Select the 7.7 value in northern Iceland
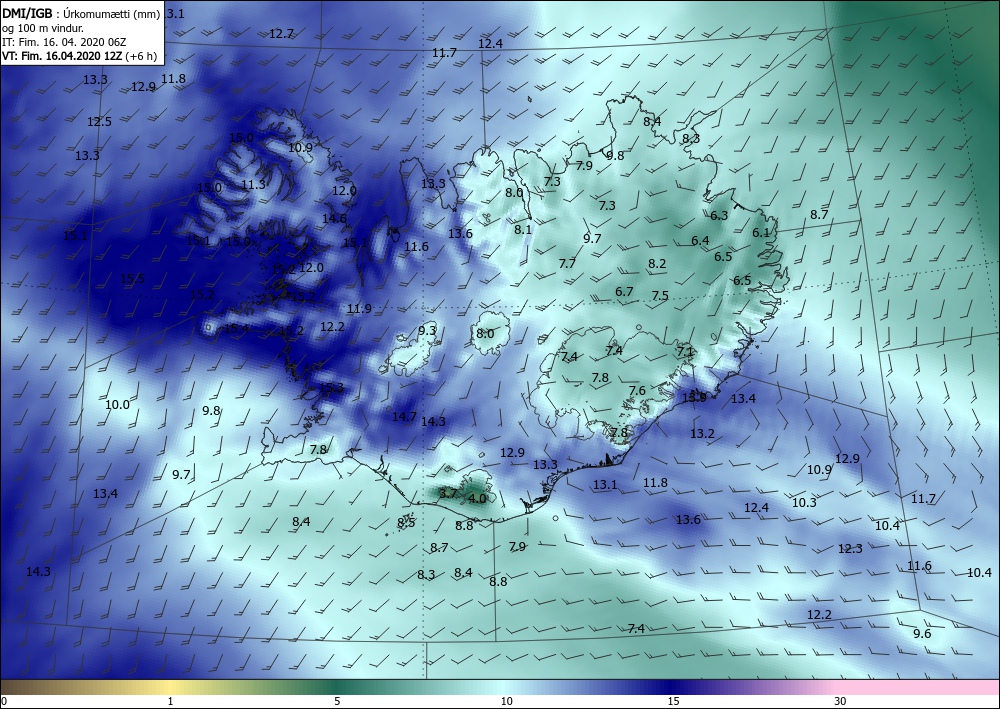The image size is (1000, 709). click(567, 263)
